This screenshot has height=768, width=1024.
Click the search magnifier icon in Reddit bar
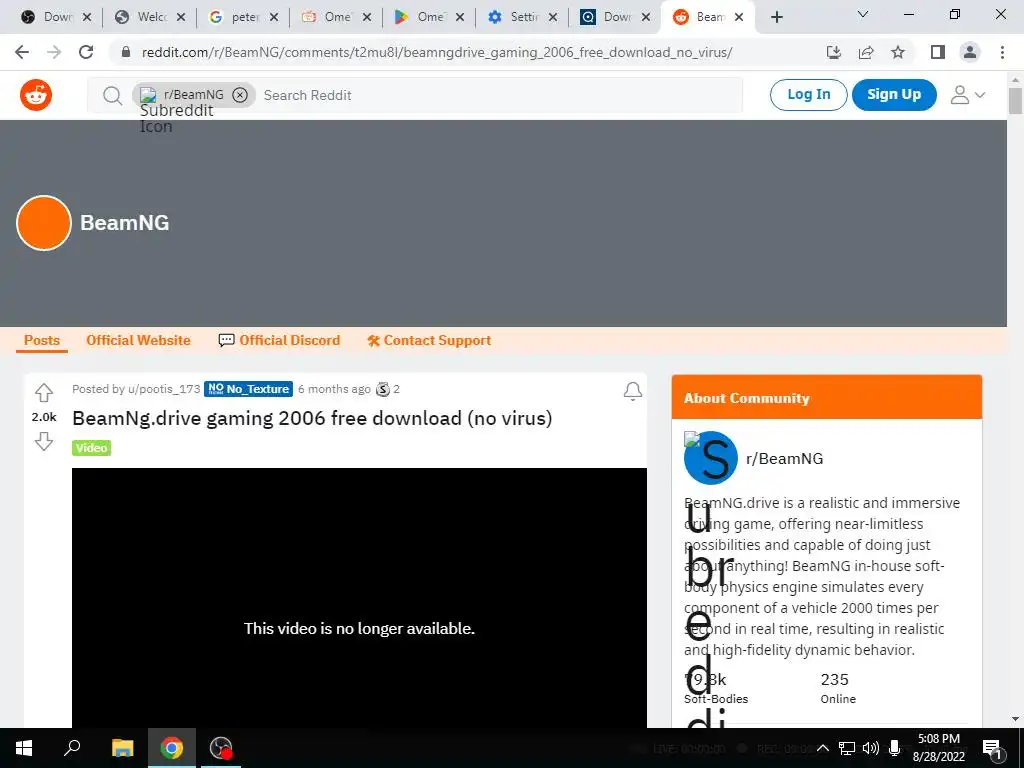point(112,96)
